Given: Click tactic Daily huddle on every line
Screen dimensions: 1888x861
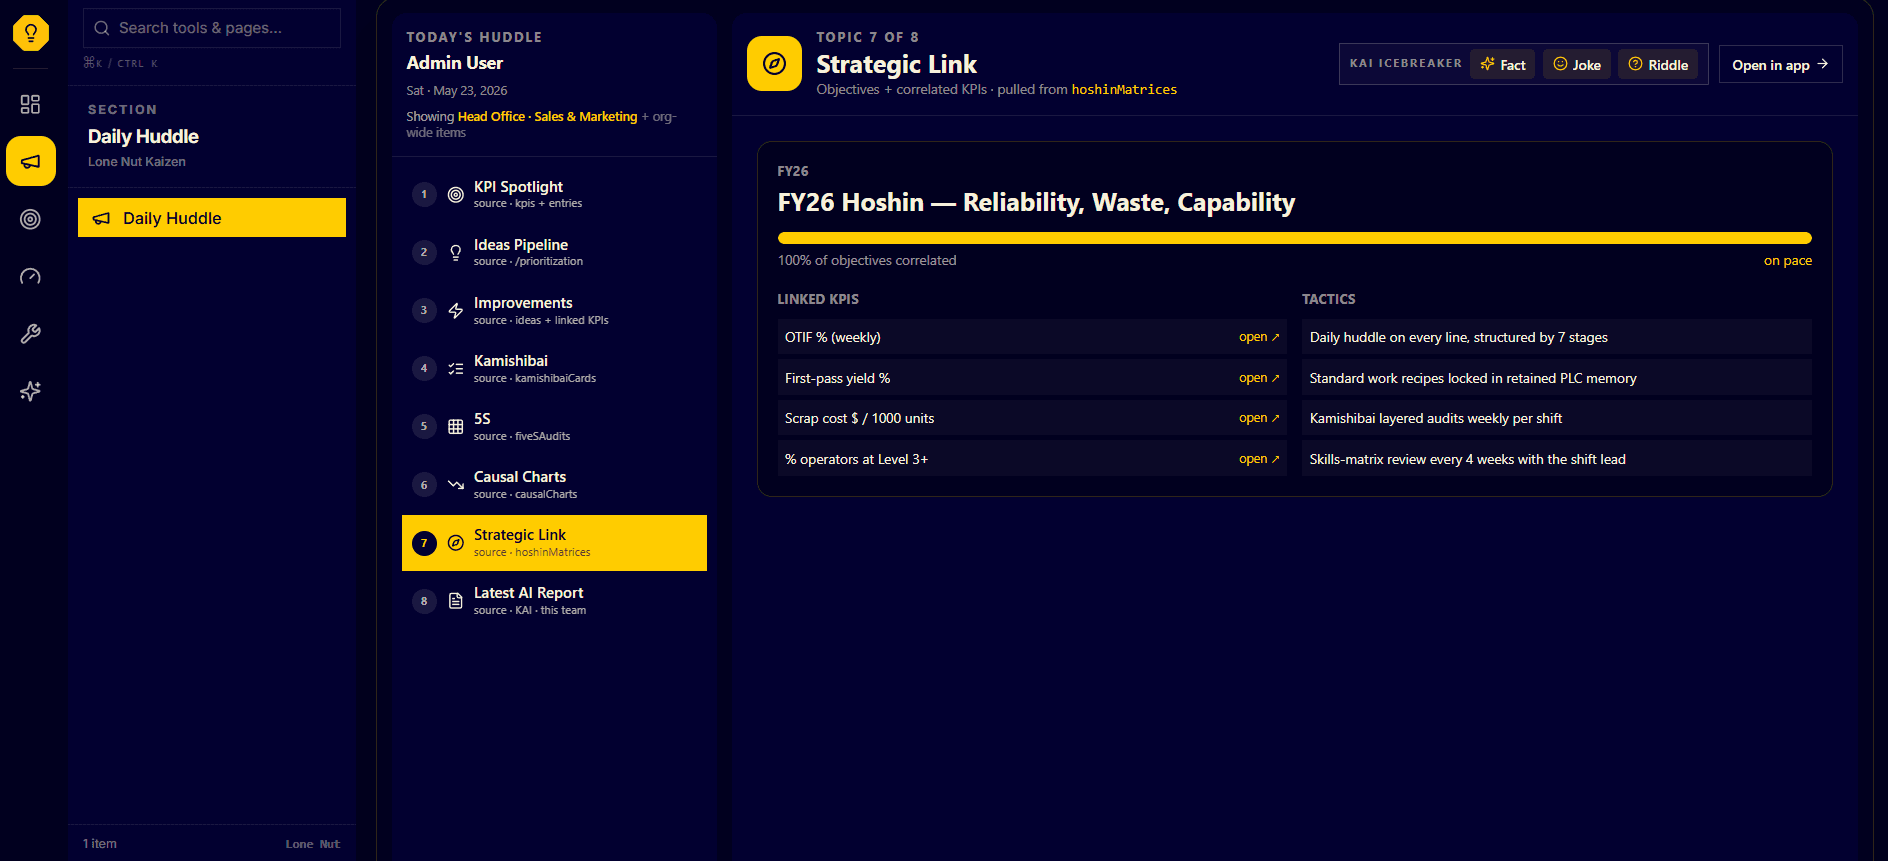Looking at the screenshot, I should [x=1556, y=337].
